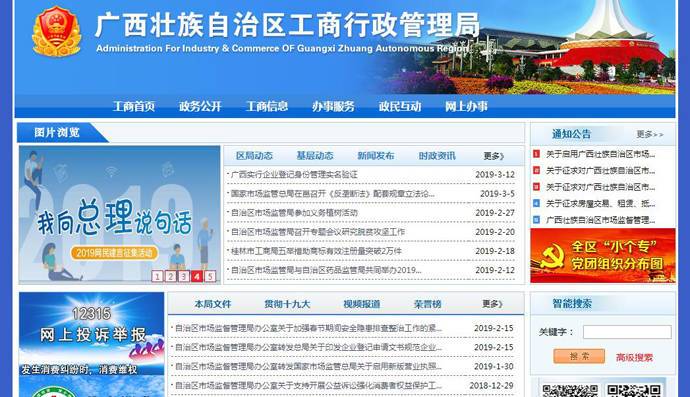Click 更多 link beside the 时政资讯 tab
Image resolution: width=690 pixels, height=397 pixels.
pyautogui.click(x=493, y=156)
